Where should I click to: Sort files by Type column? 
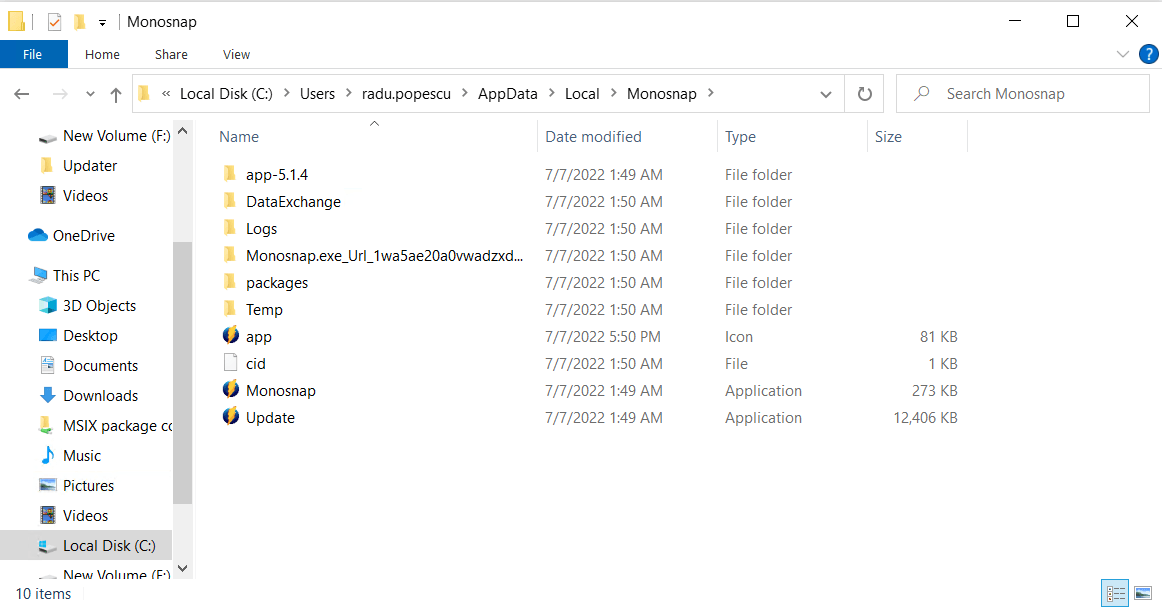[x=740, y=136]
